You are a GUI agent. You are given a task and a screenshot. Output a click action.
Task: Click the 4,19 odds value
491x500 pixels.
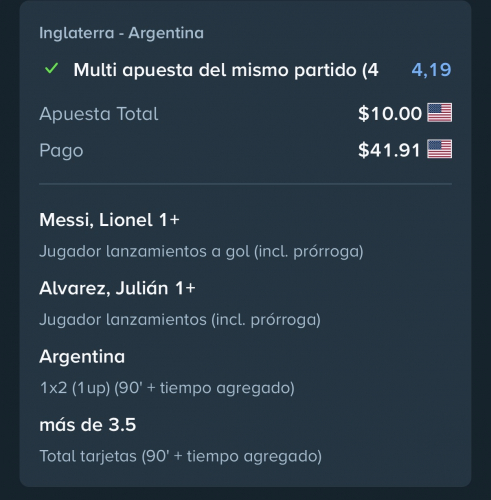[431, 70]
